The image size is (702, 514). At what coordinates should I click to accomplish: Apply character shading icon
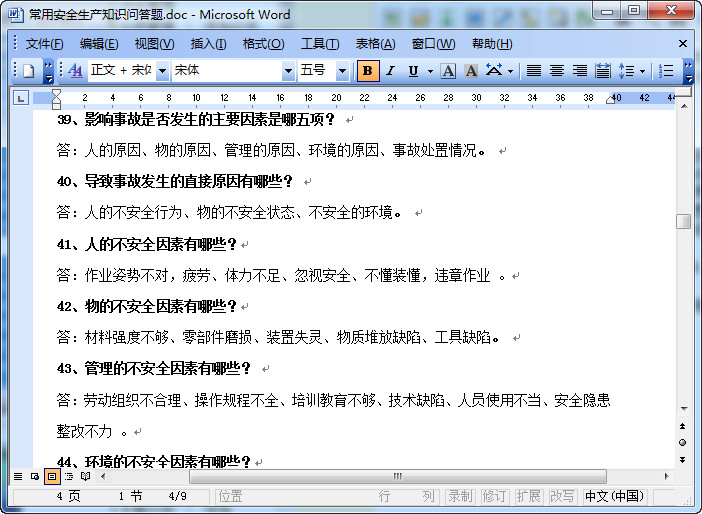pos(471,71)
